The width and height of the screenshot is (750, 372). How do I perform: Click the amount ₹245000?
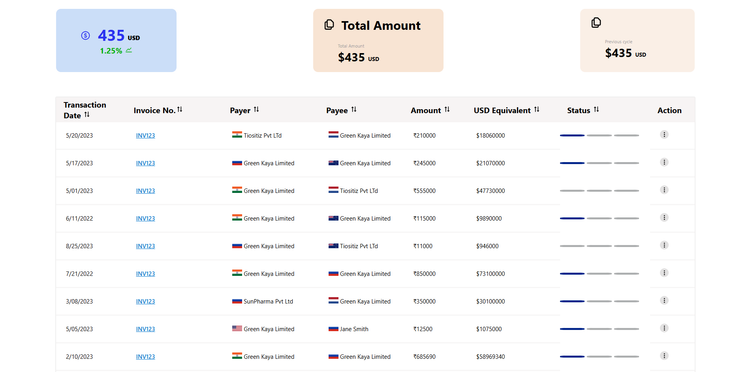[425, 163]
